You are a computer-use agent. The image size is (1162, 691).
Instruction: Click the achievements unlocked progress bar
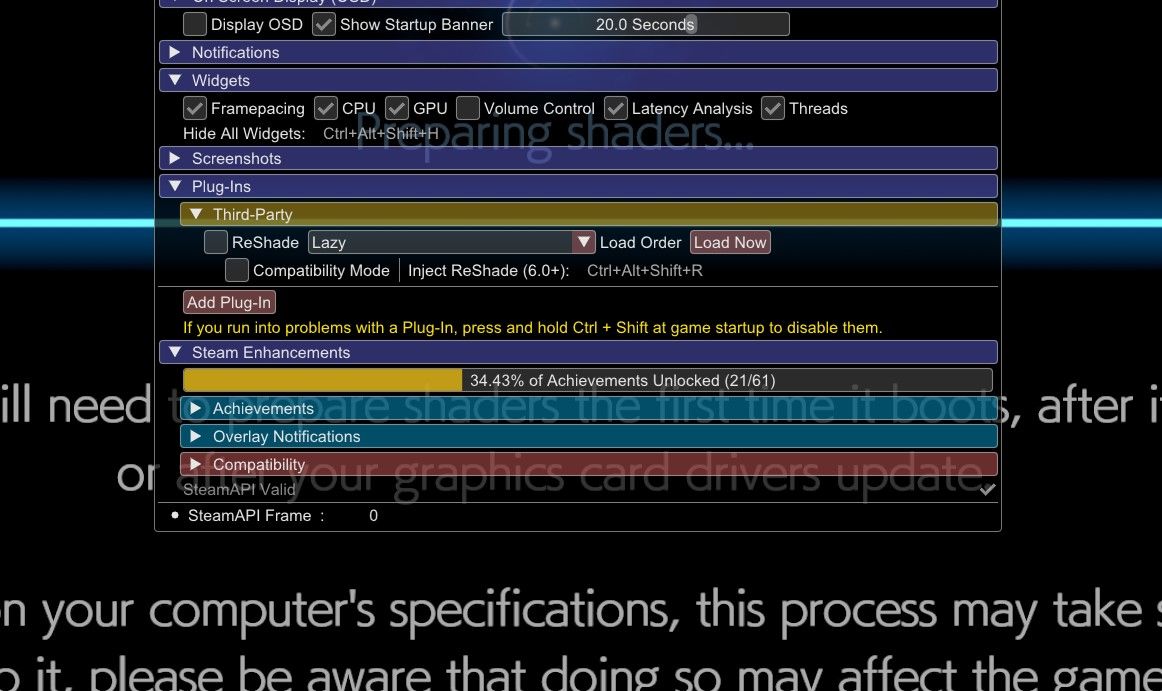click(588, 380)
